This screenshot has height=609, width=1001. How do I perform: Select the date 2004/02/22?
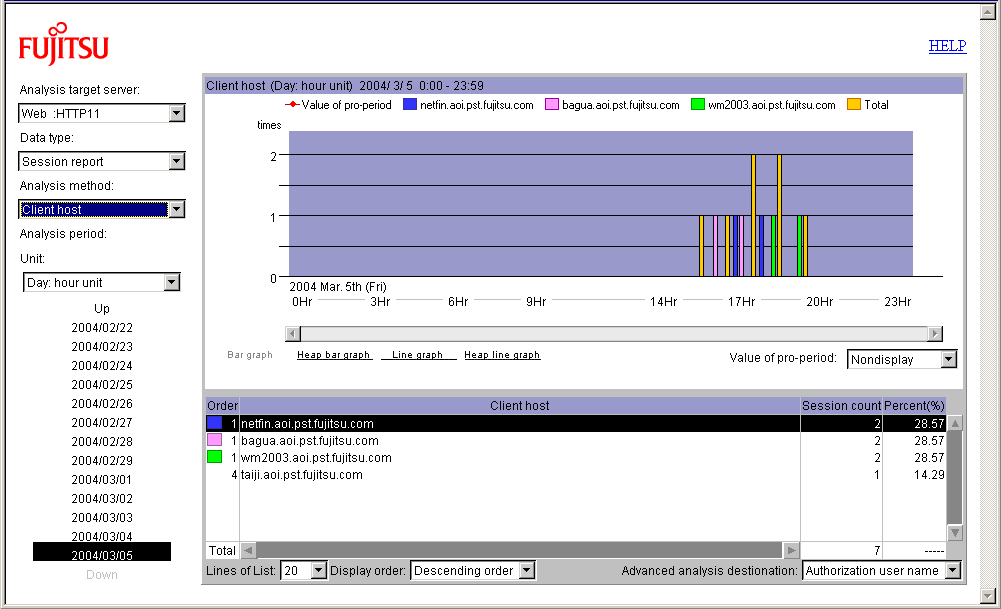[x=102, y=327]
